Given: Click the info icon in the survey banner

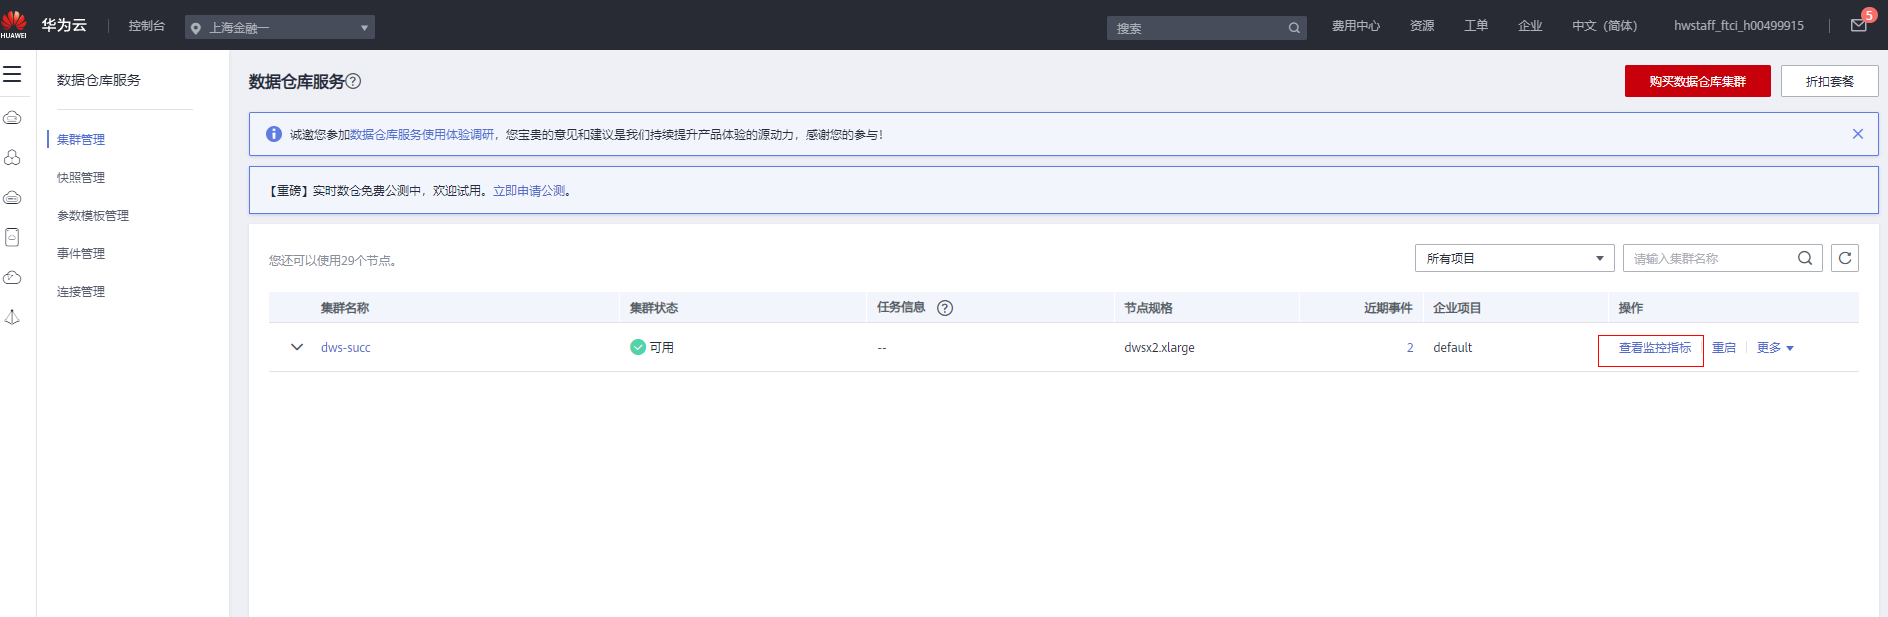Looking at the screenshot, I should [273, 134].
